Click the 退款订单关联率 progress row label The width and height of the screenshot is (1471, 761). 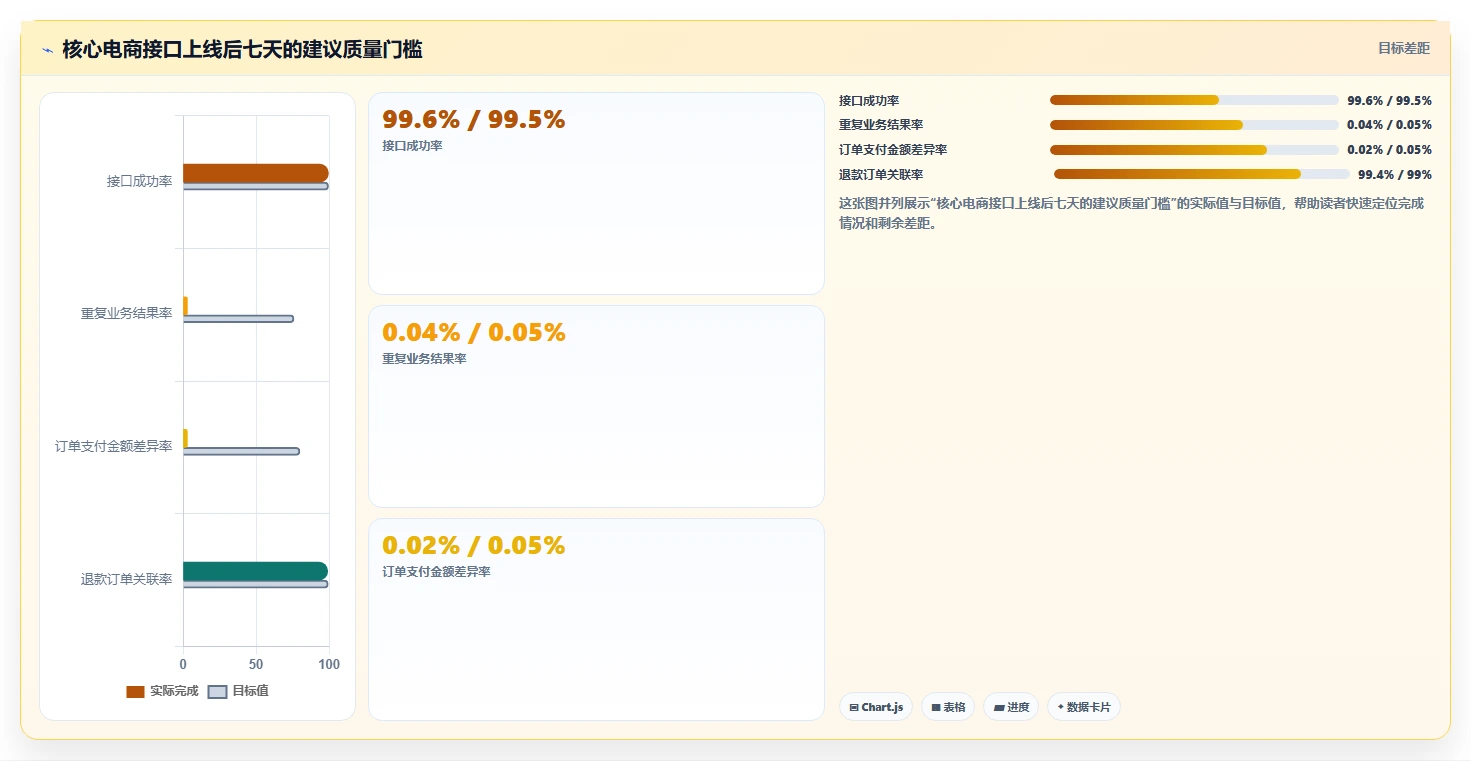tap(881, 174)
